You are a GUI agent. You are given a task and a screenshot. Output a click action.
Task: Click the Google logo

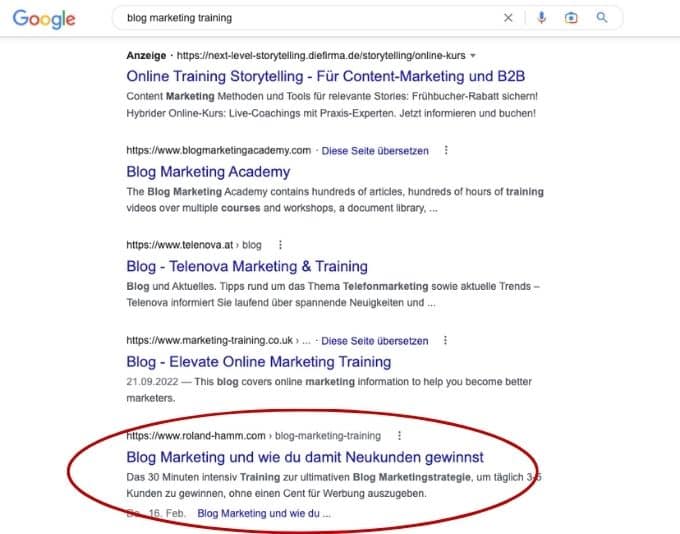tap(44, 19)
